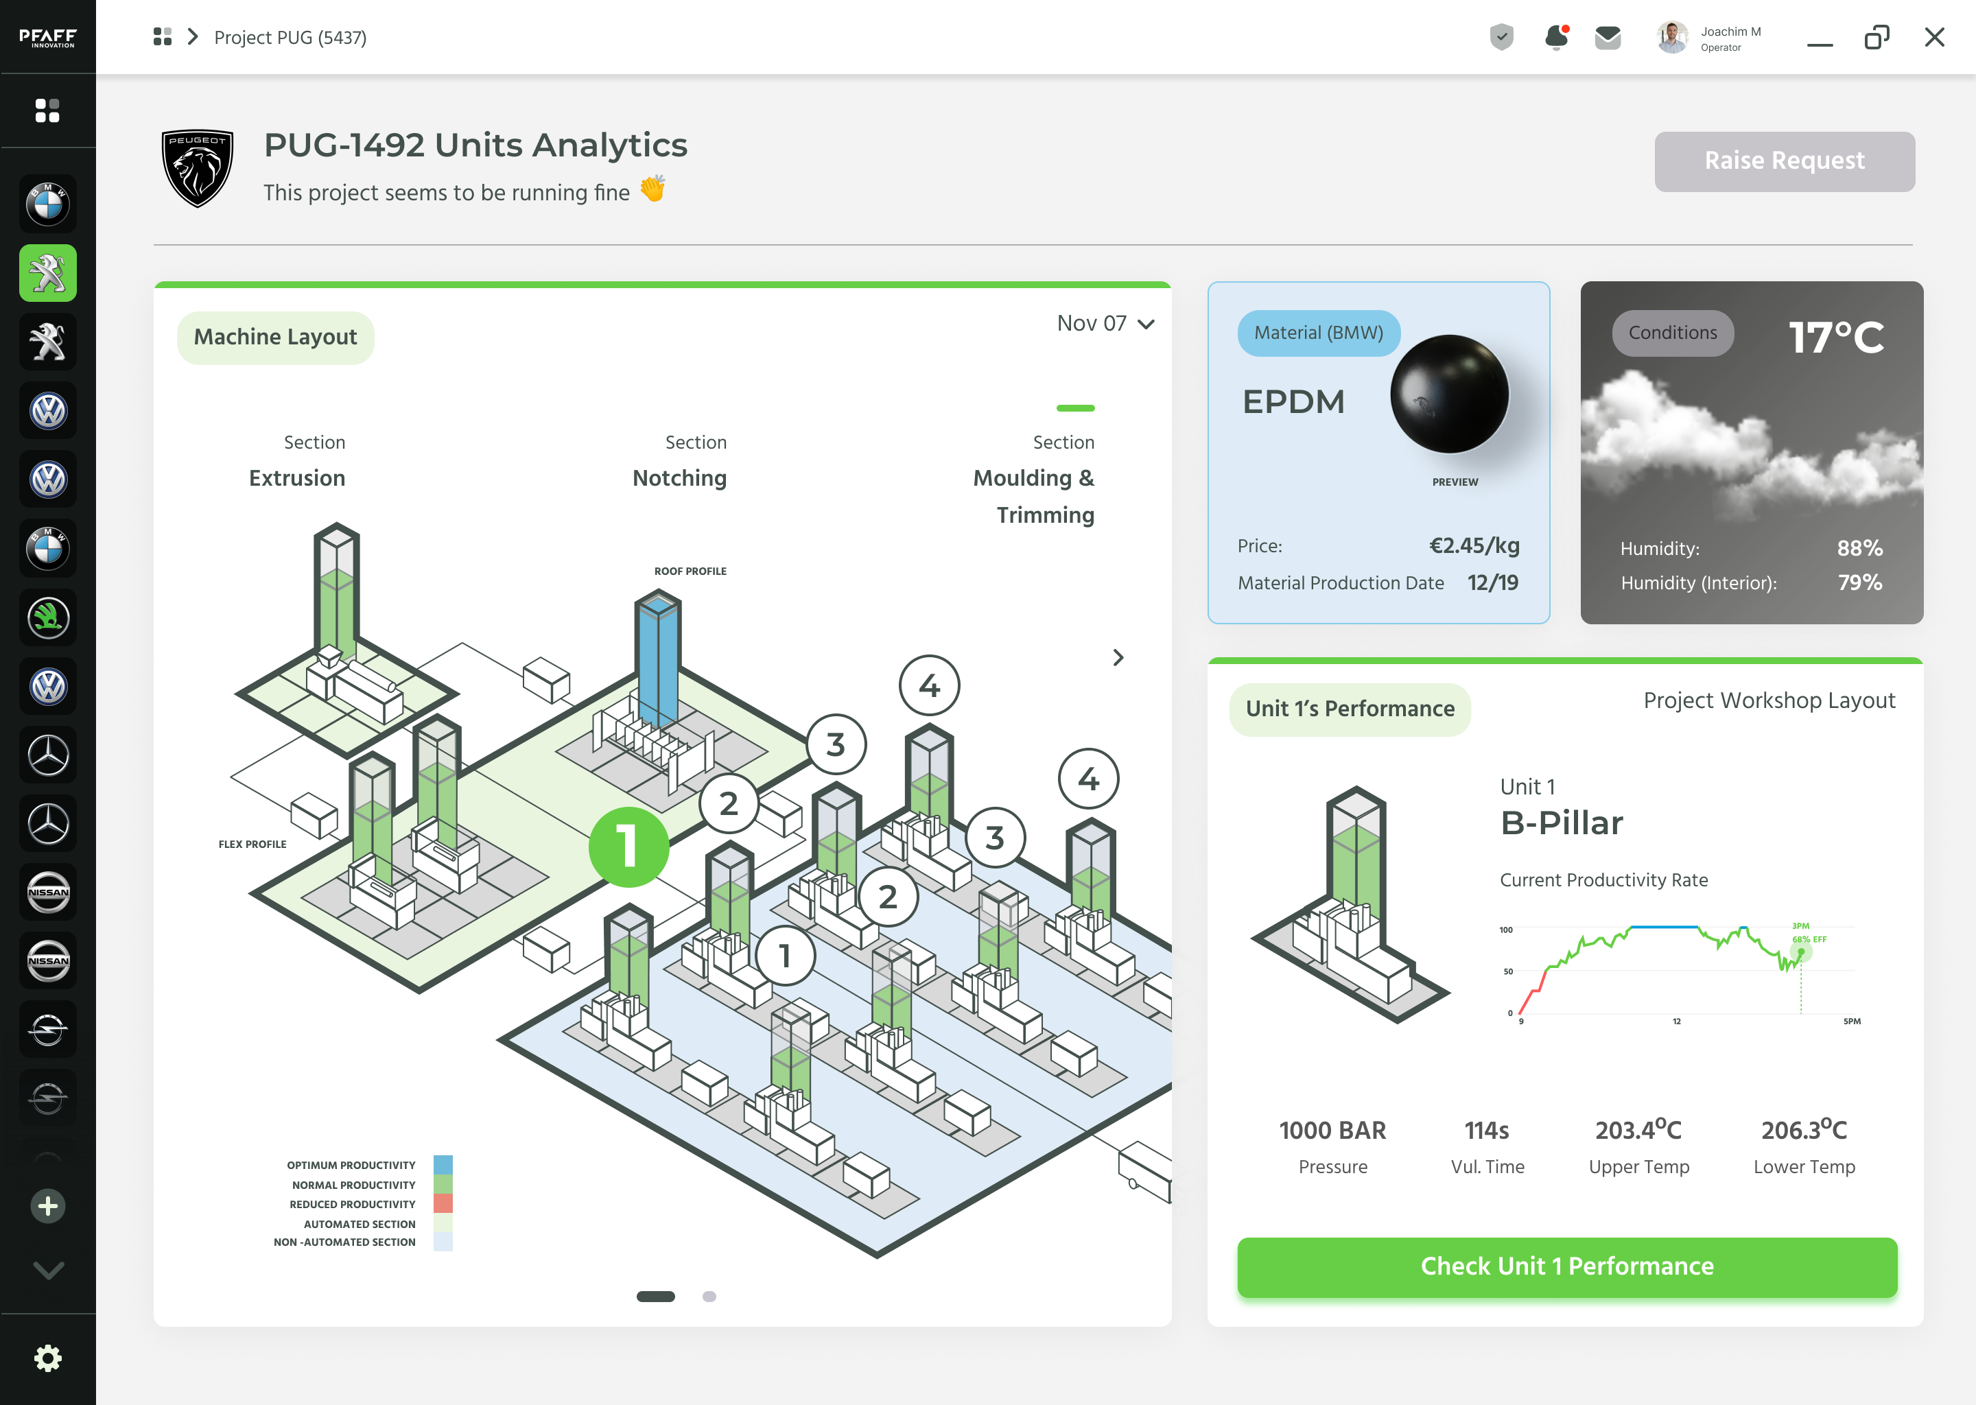Select the highlighted green Peugeot project icon
Viewport: 1976px width, 1405px height.
click(48, 273)
